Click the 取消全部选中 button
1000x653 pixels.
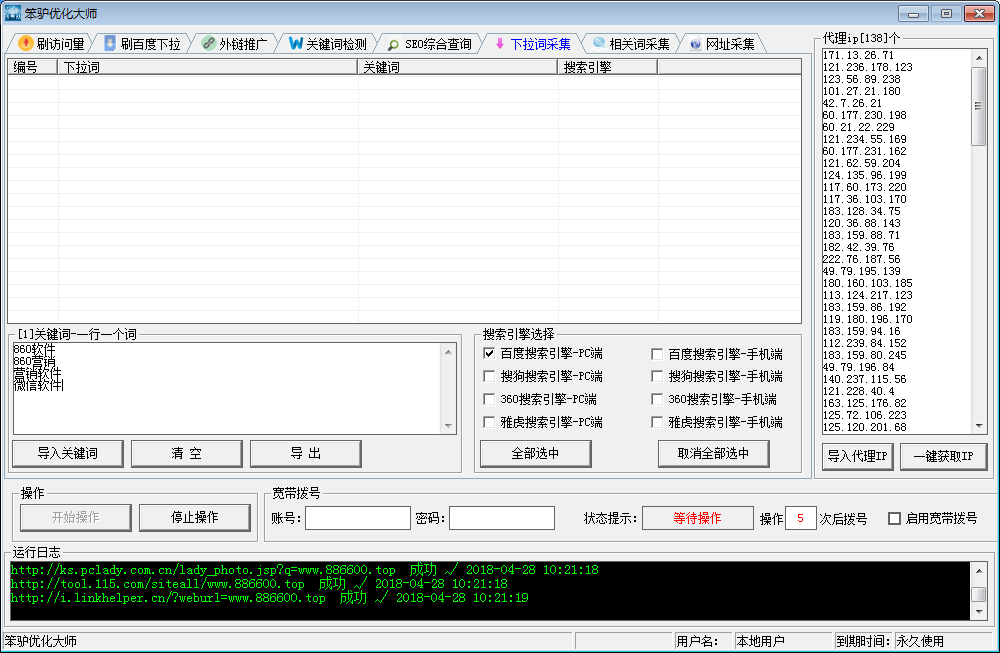coord(713,453)
